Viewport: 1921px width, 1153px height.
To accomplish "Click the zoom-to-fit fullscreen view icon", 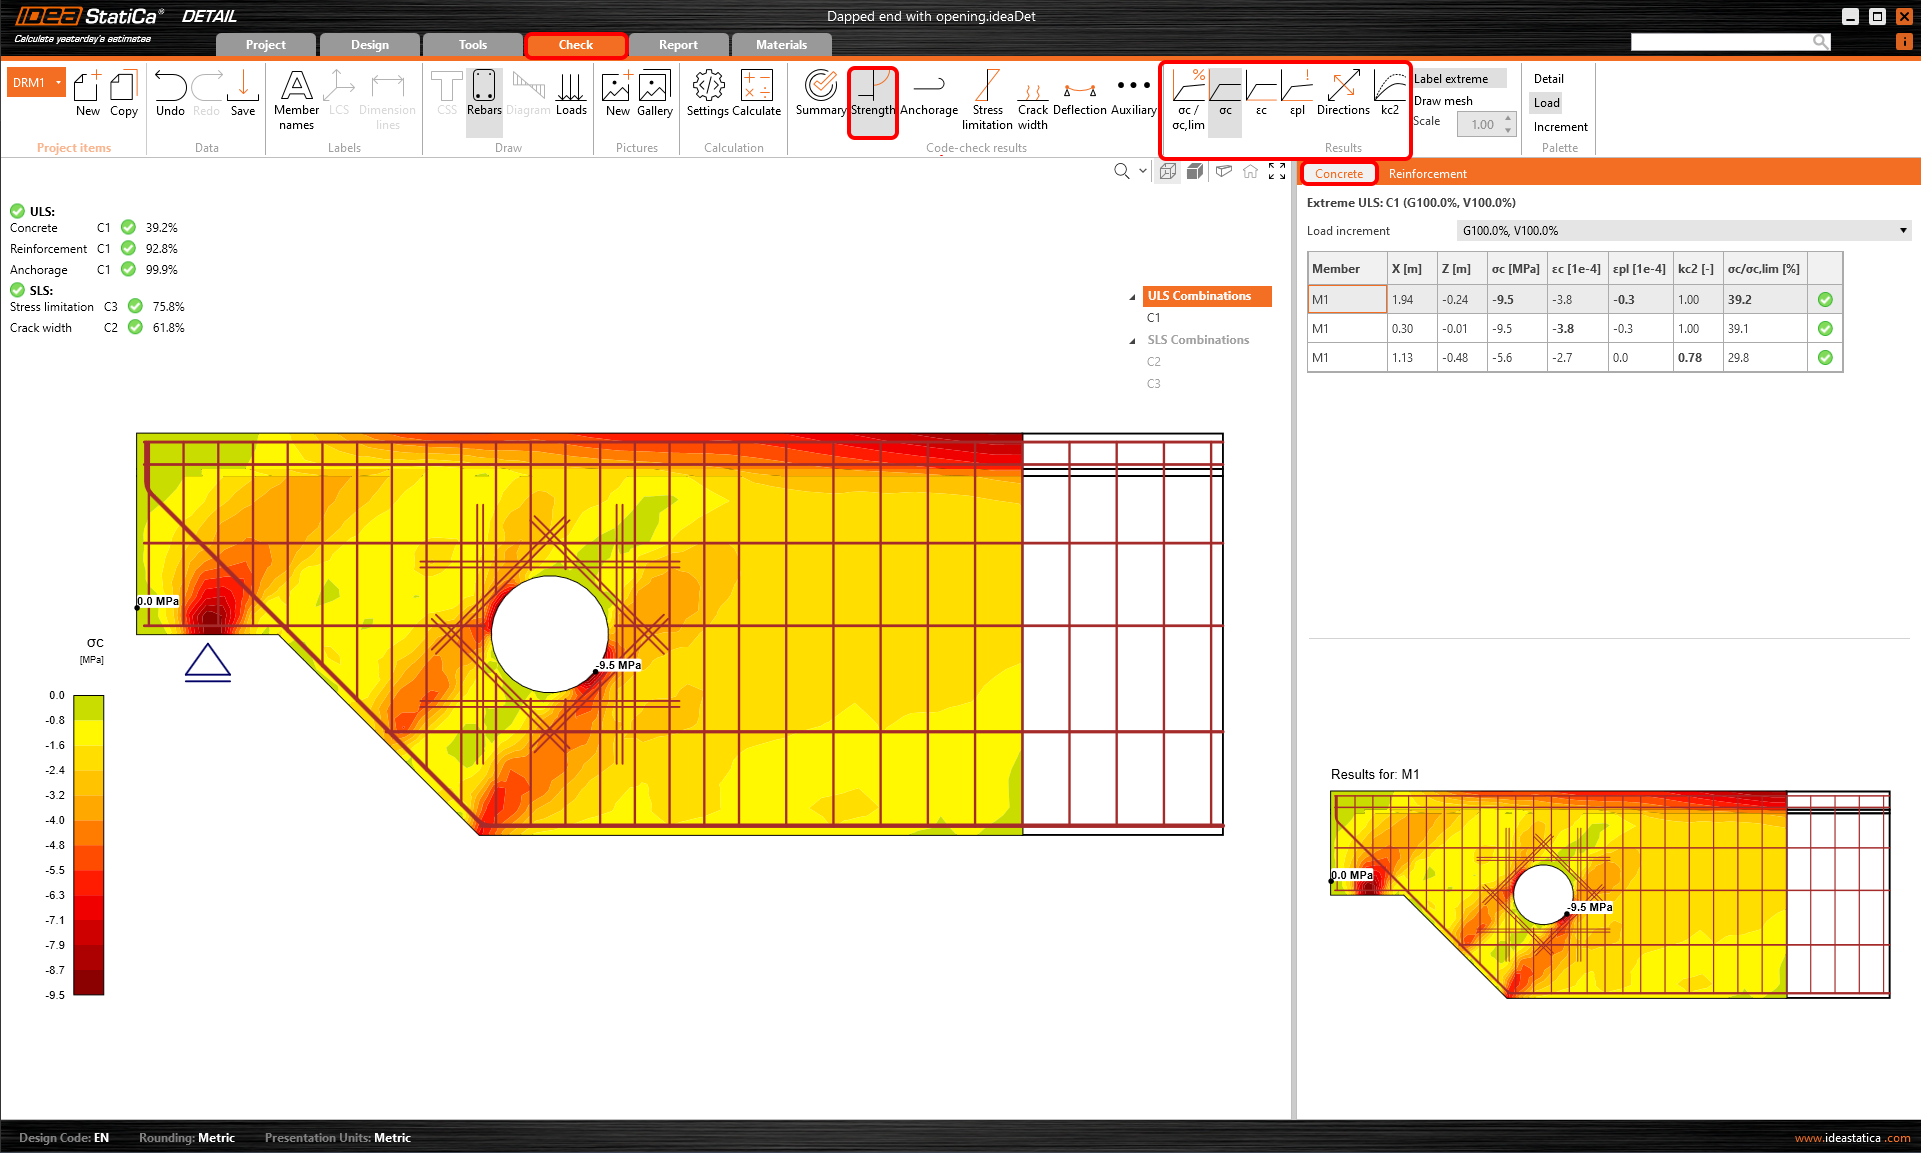I will point(1277,171).
